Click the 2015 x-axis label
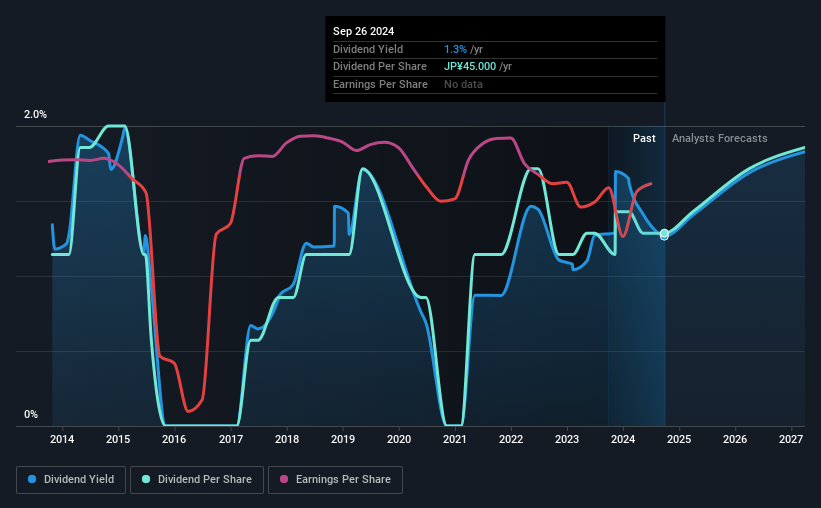The height and width of the screenshot is (508, 821). coord(118,439)
